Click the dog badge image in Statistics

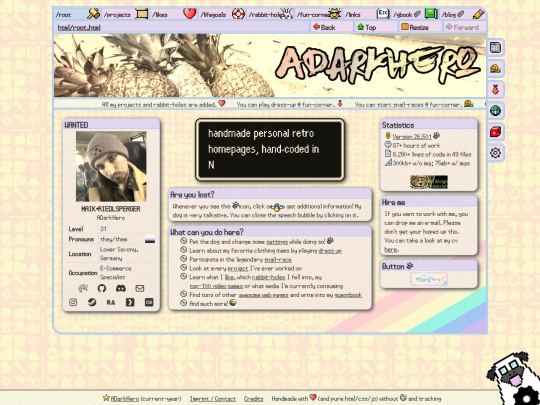tap(429, 182)
